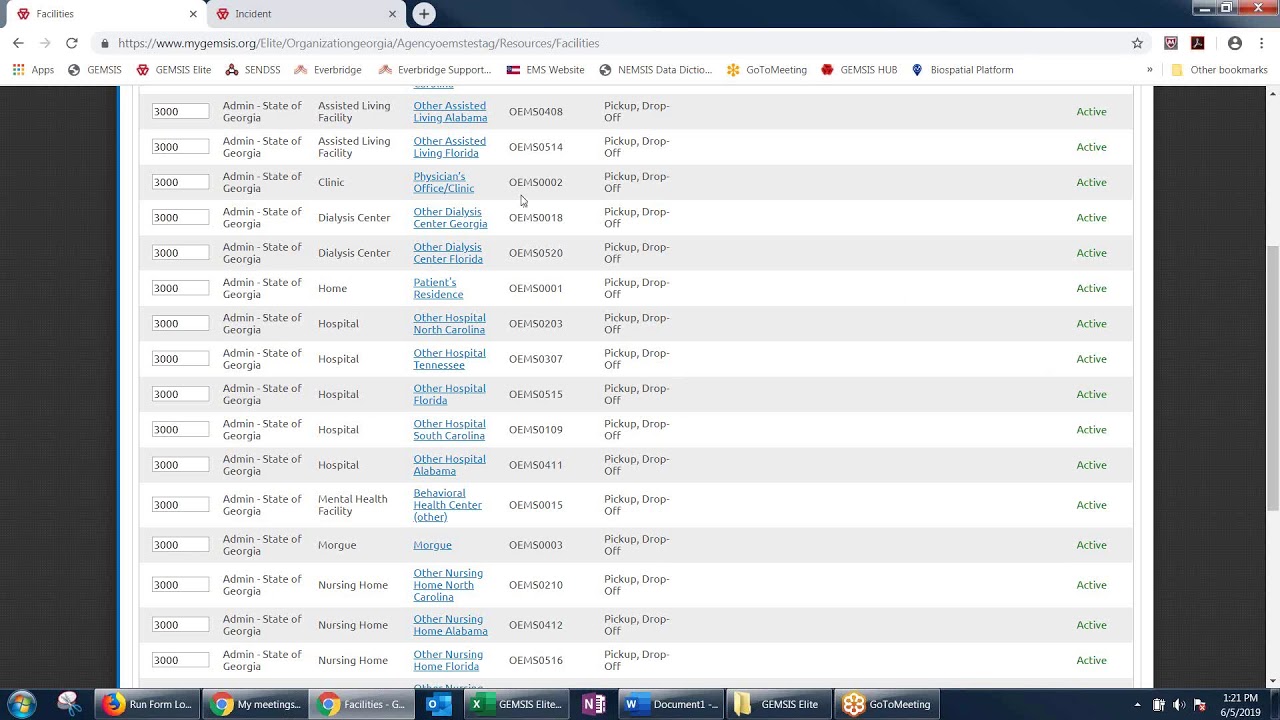Click OEMS0002 code cell
Viewport: 1280px width, 720px height.
tap(535, 182)
